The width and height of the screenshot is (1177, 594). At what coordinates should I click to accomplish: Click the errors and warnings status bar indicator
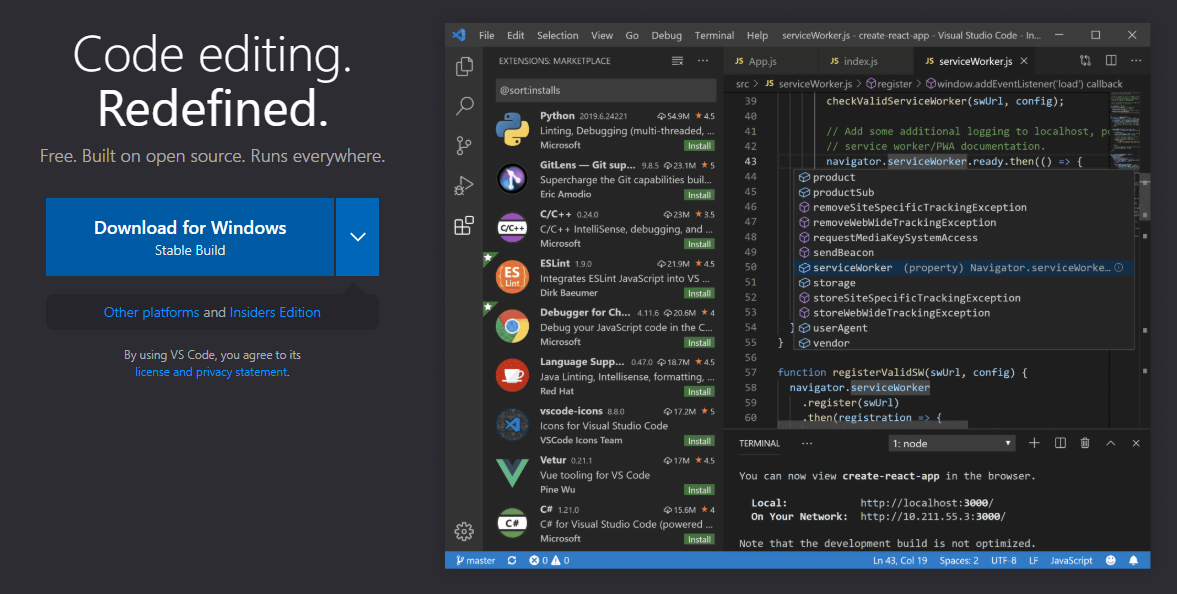(x=551, y=560)
